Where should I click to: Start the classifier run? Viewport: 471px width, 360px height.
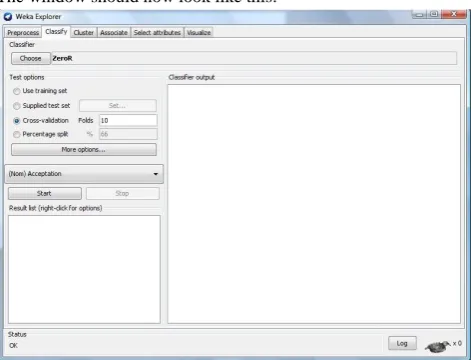45,194
